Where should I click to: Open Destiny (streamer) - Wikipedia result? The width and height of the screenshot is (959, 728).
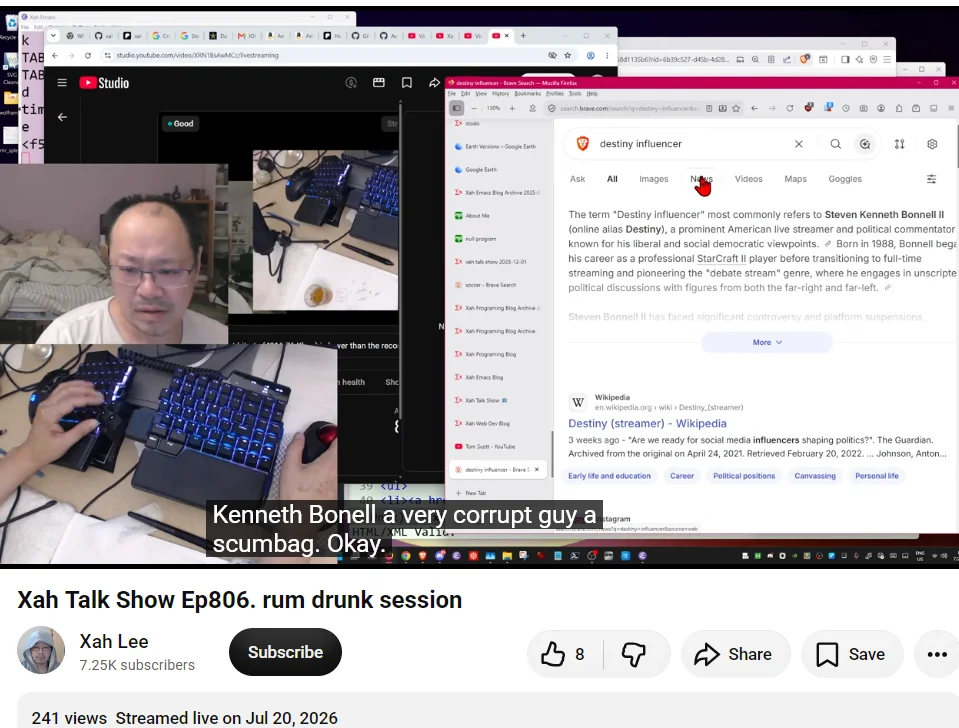(x=647, y=423)
